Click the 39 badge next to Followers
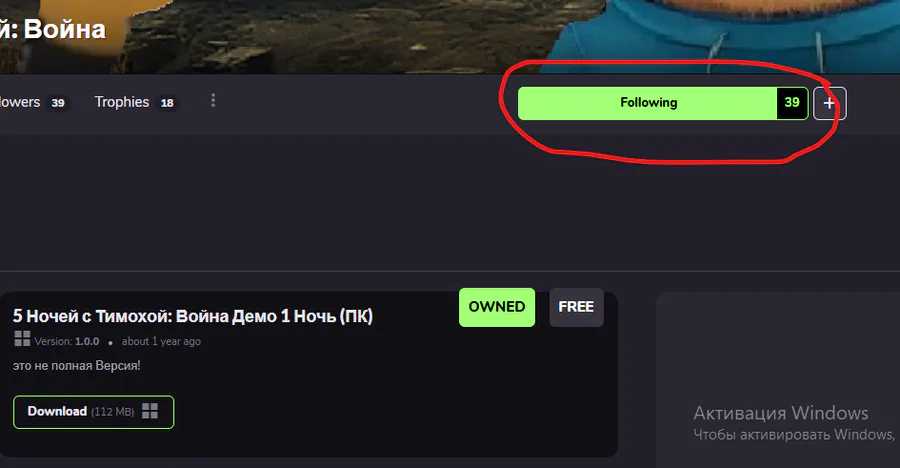 58,103
